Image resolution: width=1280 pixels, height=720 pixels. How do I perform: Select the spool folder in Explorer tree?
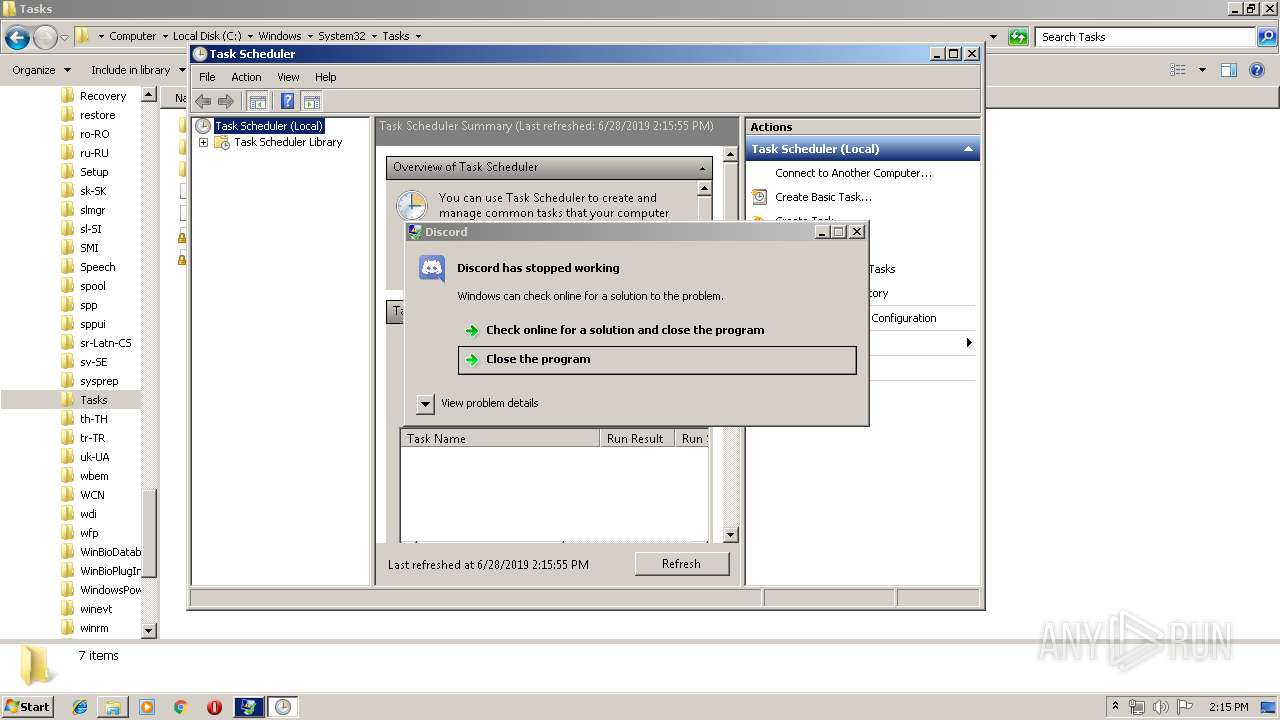[92, 286]
